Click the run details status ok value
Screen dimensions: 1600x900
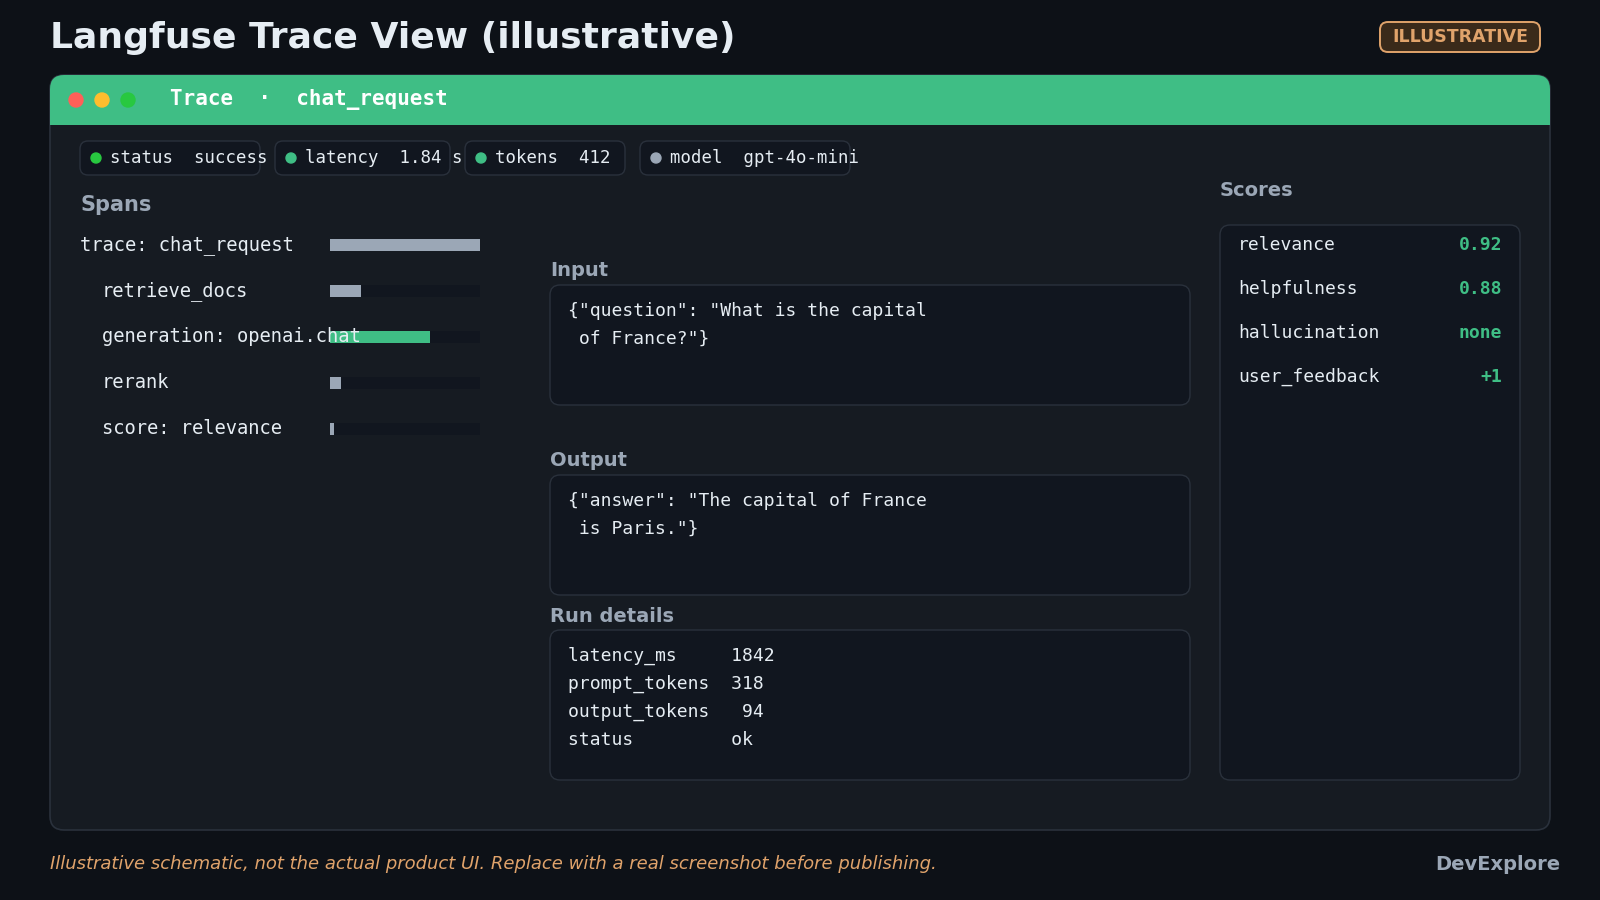click(742, 739)
